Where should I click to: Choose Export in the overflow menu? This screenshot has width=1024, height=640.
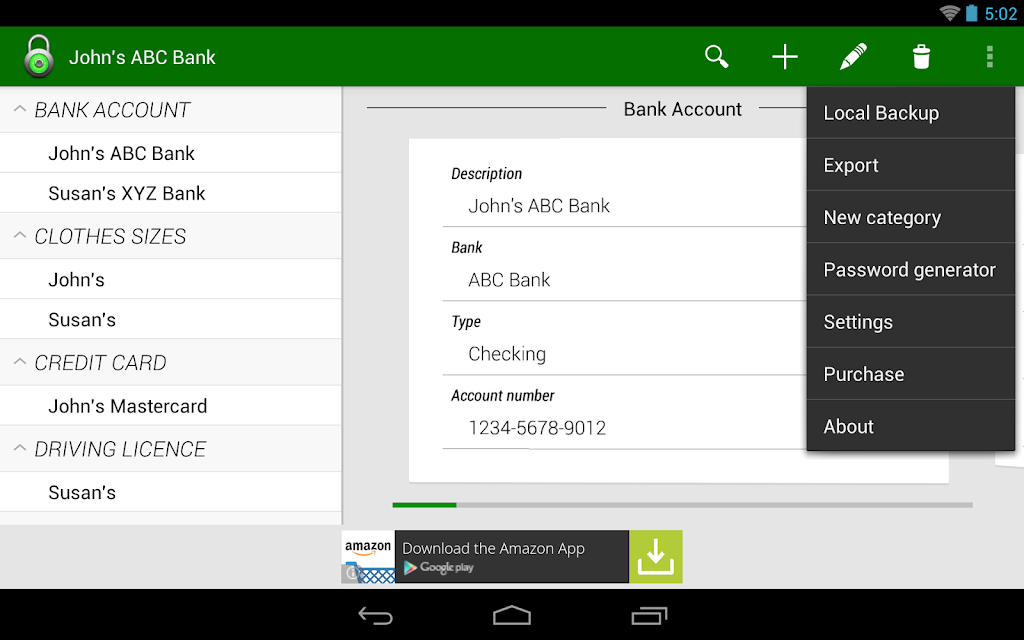(x=910, y=165)
